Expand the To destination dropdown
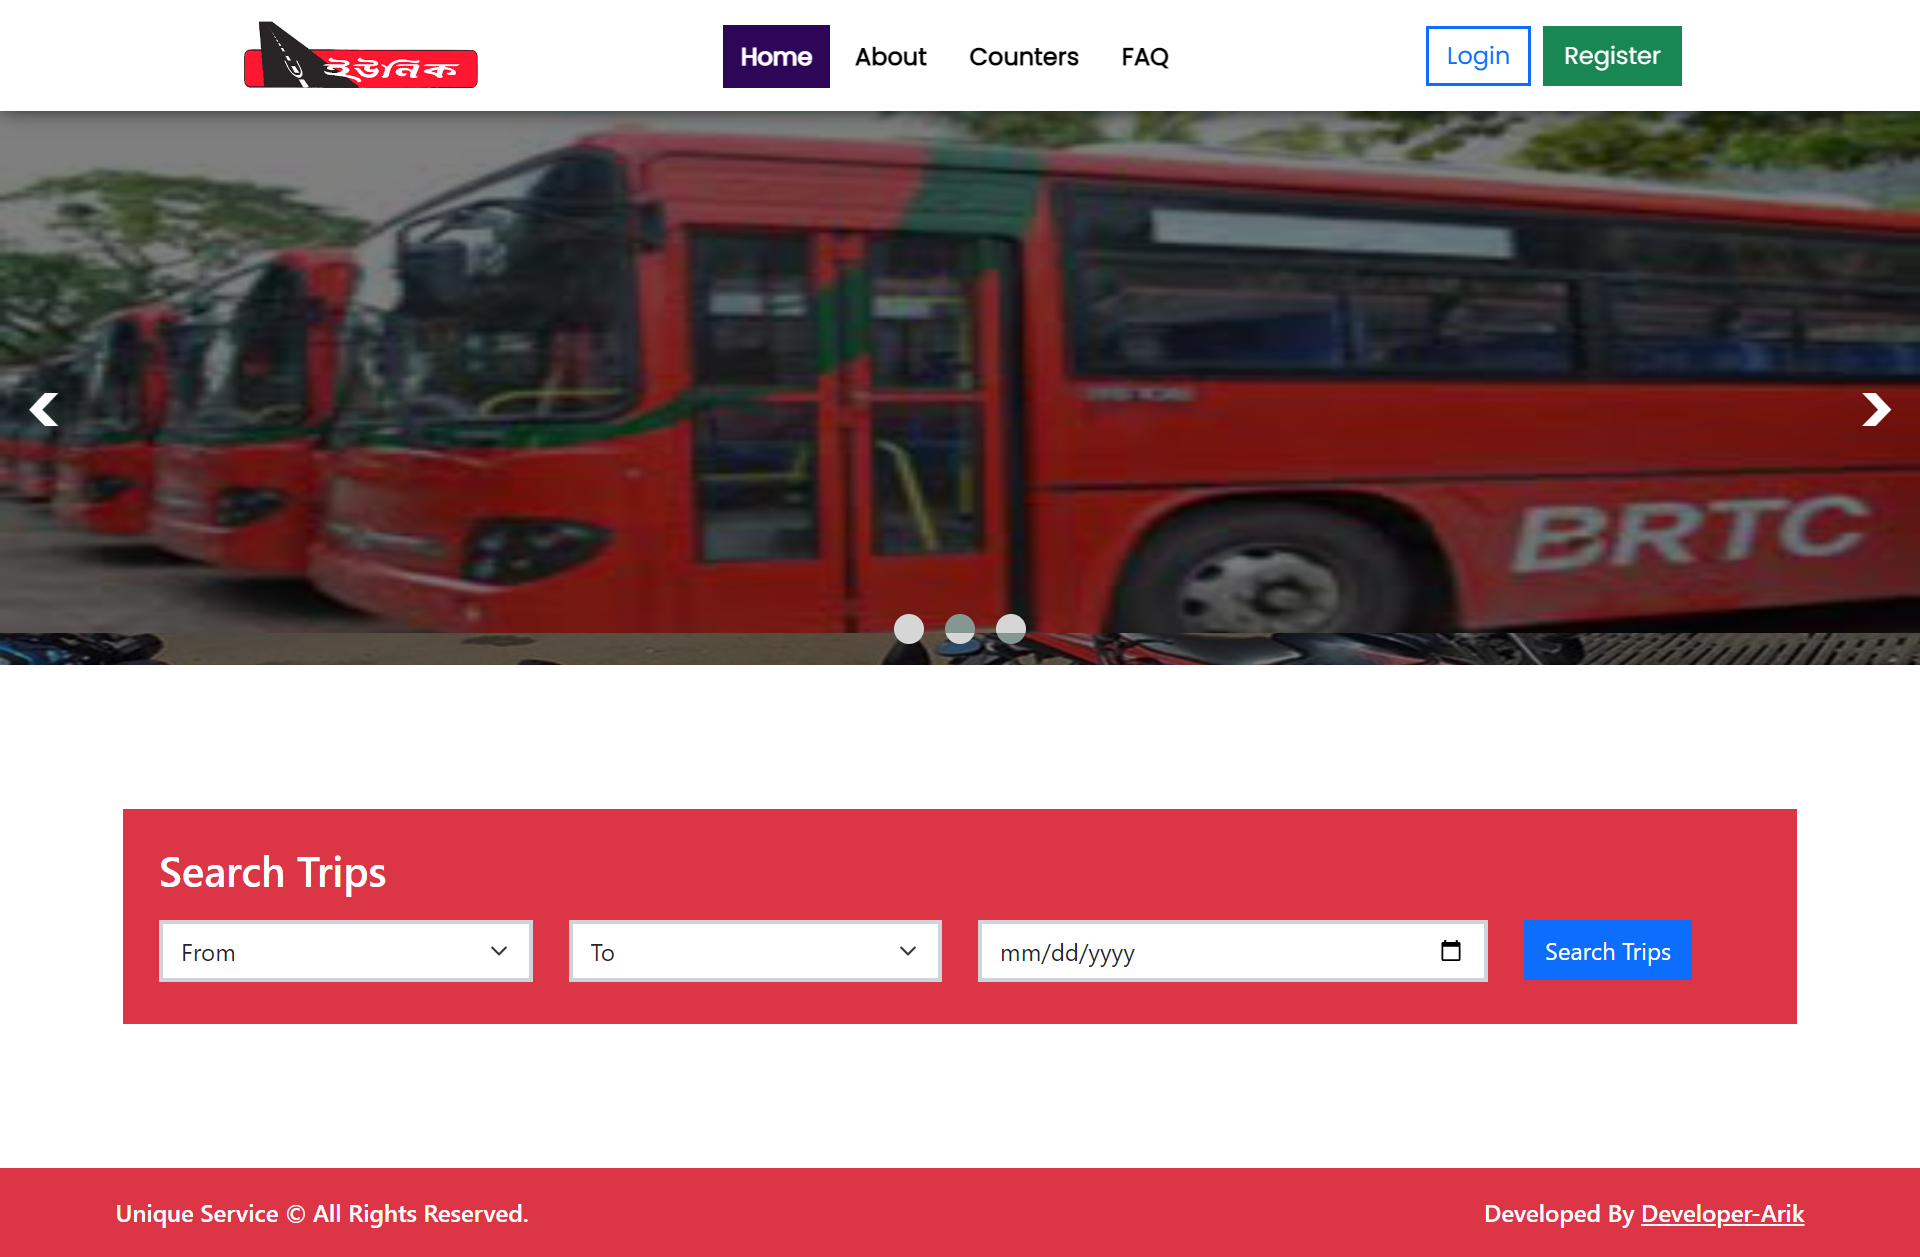 [x=755, y=951]
